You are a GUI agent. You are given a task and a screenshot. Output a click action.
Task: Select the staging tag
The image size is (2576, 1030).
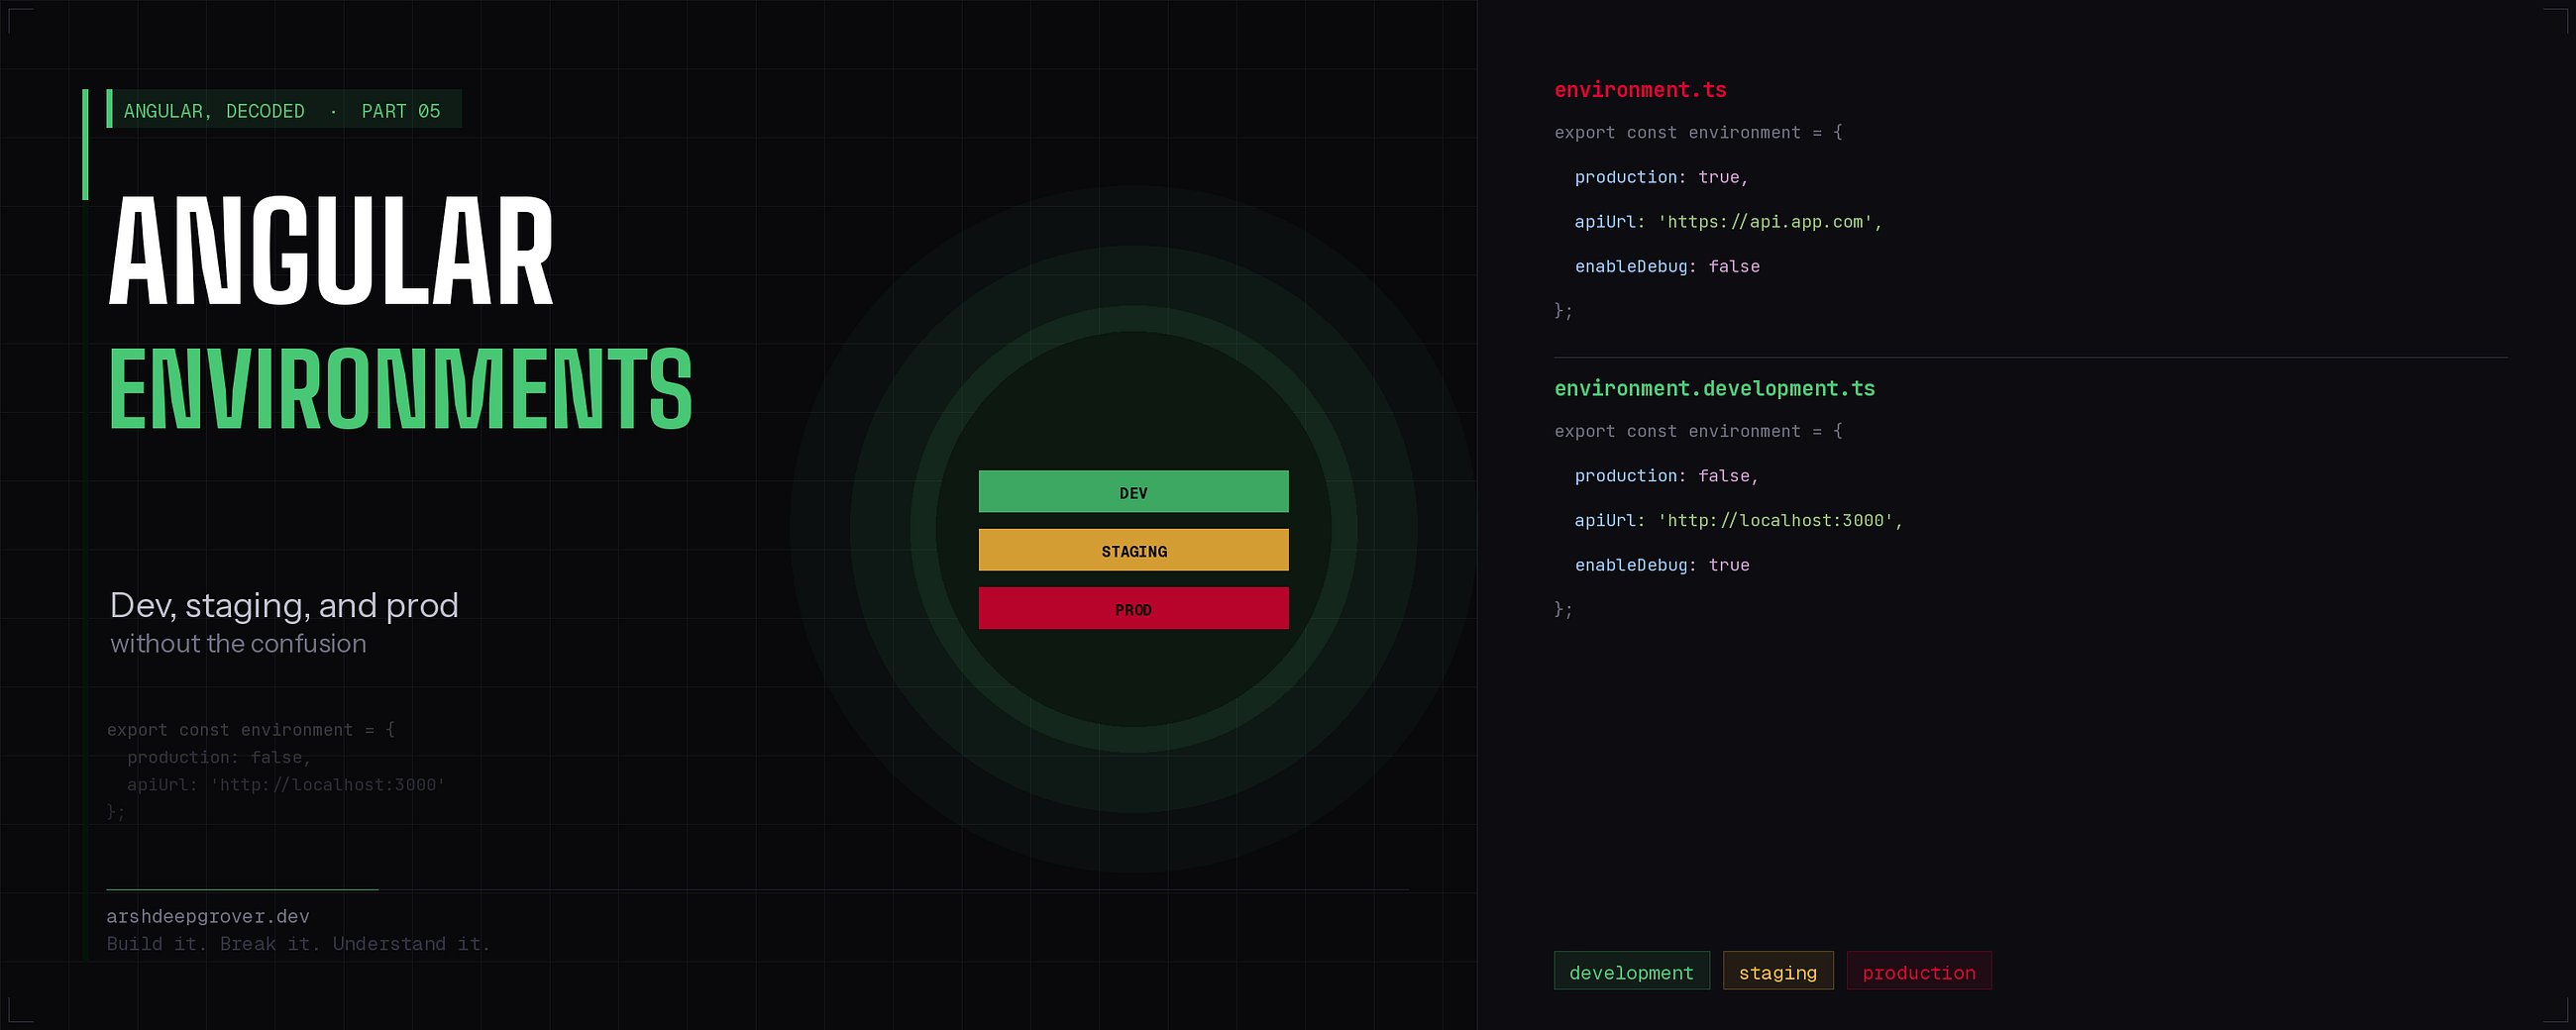[1777, 971]
